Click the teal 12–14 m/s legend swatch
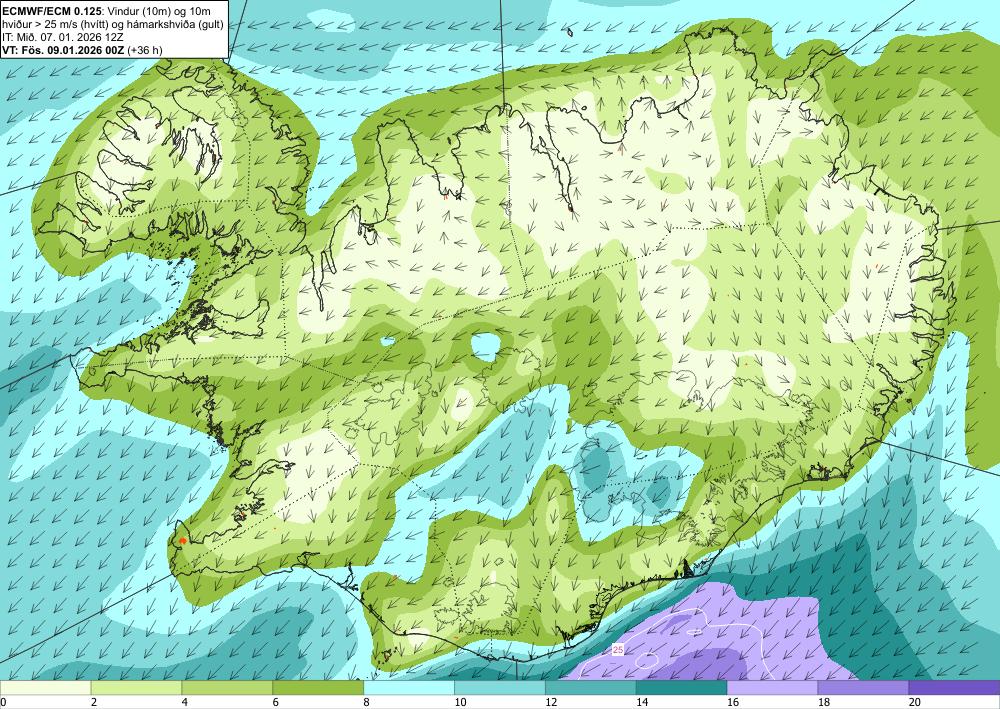The width and height of the screenshot is (1000, 709). click(x=591, y=687)
